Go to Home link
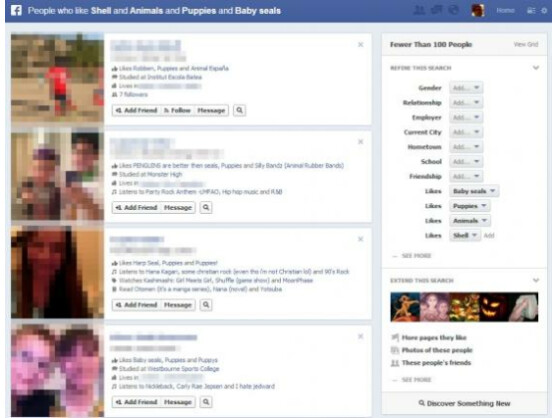Viewport: 557px width, 418px height. tap(505, 10)
